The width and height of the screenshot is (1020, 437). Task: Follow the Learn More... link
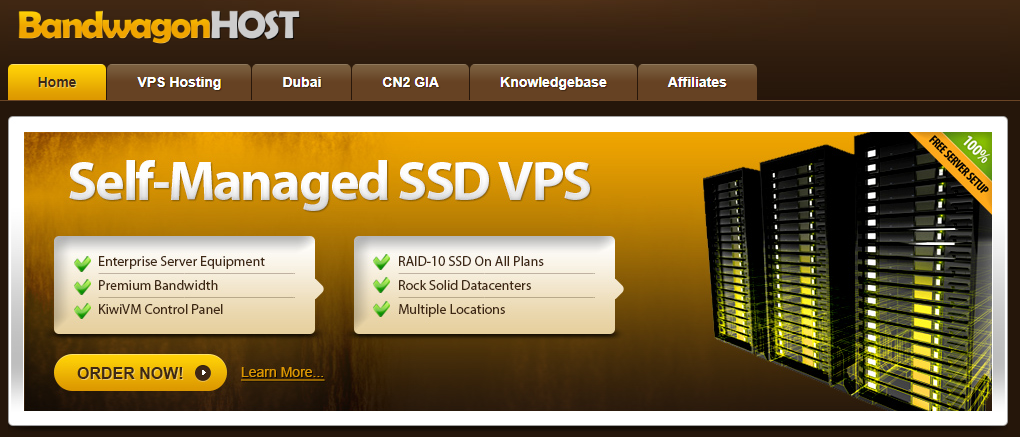[x=282, y=373]
